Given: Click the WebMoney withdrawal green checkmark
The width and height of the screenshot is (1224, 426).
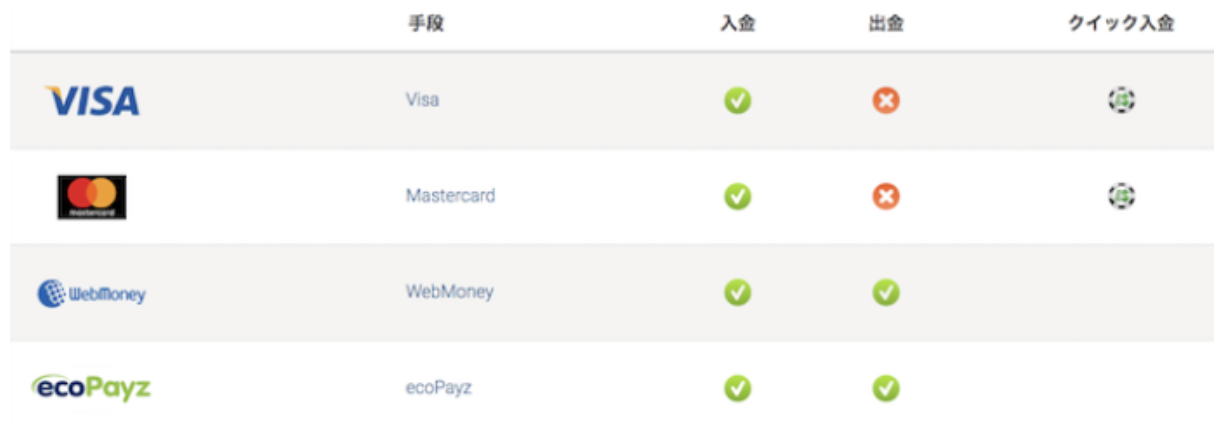Looking at the screenshot, I should pos(886,292).
